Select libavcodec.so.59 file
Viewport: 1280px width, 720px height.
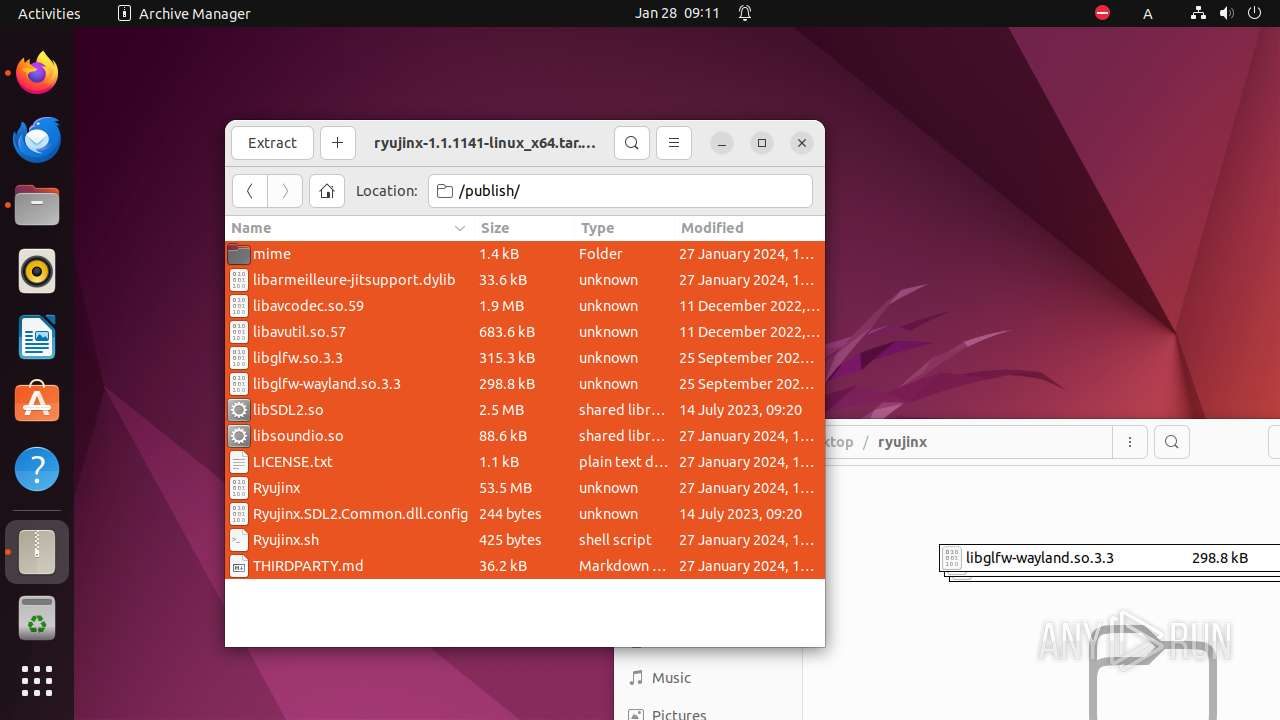(x=525, y=306)
